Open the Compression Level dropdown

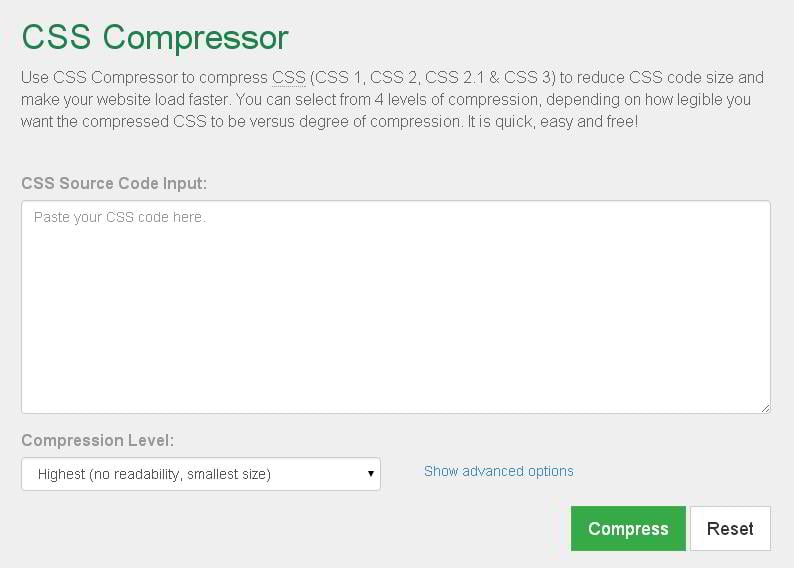click(200, 474)
